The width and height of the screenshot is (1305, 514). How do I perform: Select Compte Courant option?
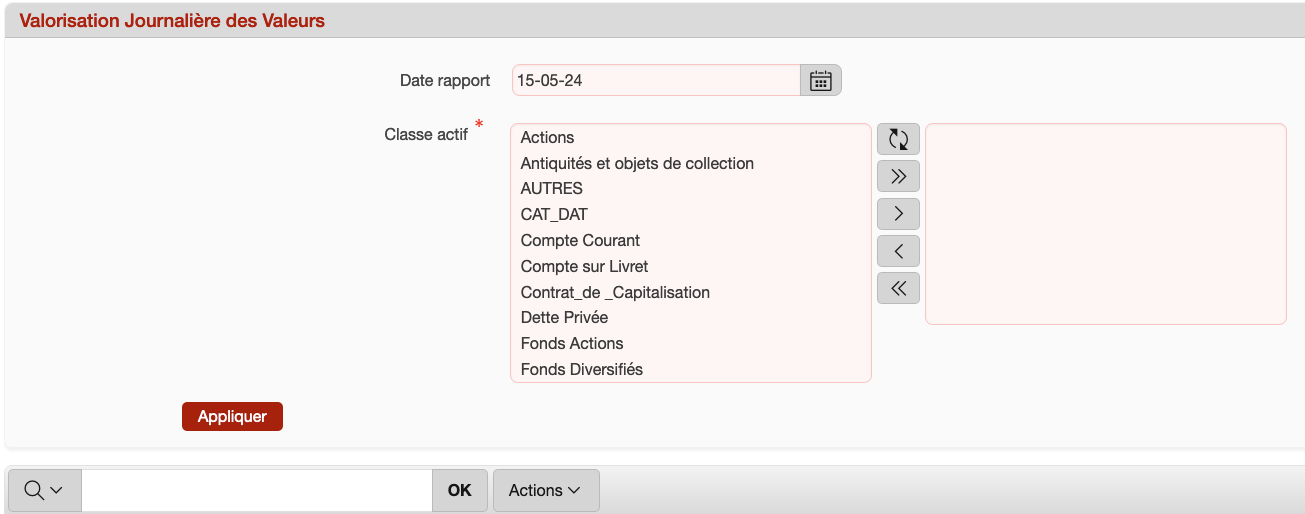[x=580, y=240]
